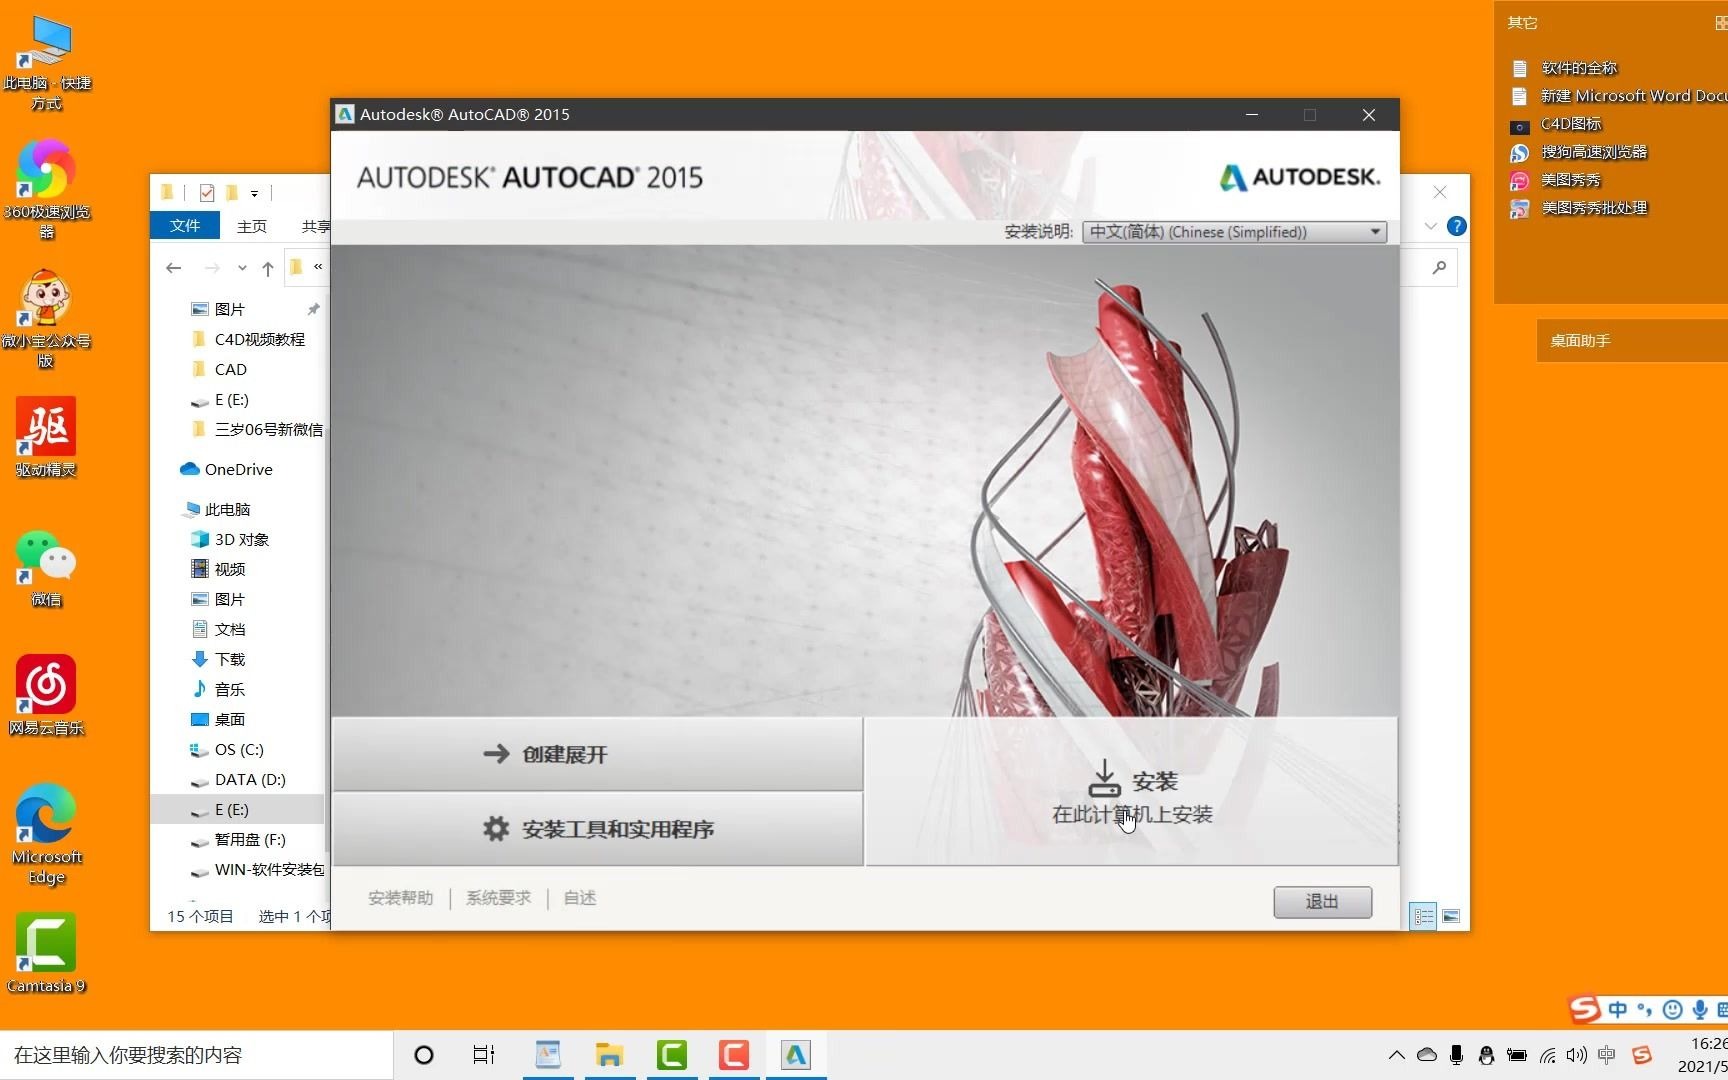Select 桌面 folder in navigation pane
The image size is (1728, 1080).
tap(229, 720)
